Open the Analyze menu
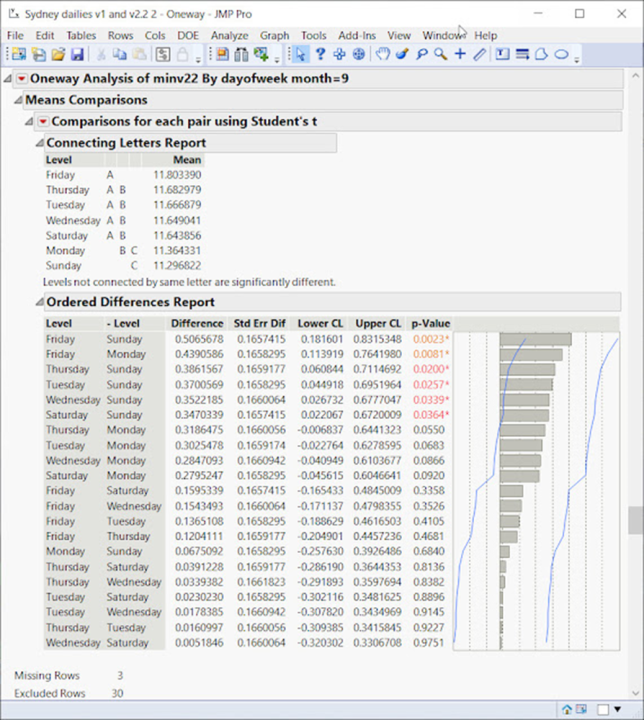This screenshot has width=644, height=720. pyautogui.click(x=229, y=35)
